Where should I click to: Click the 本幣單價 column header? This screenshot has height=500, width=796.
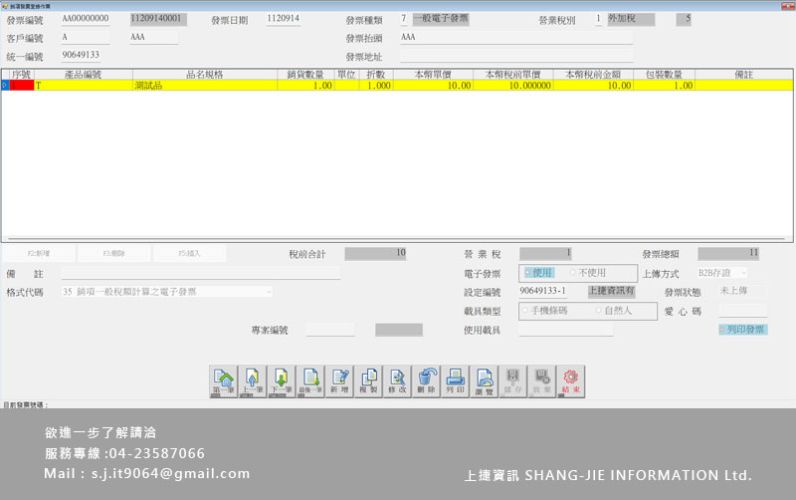pos(433,75)
